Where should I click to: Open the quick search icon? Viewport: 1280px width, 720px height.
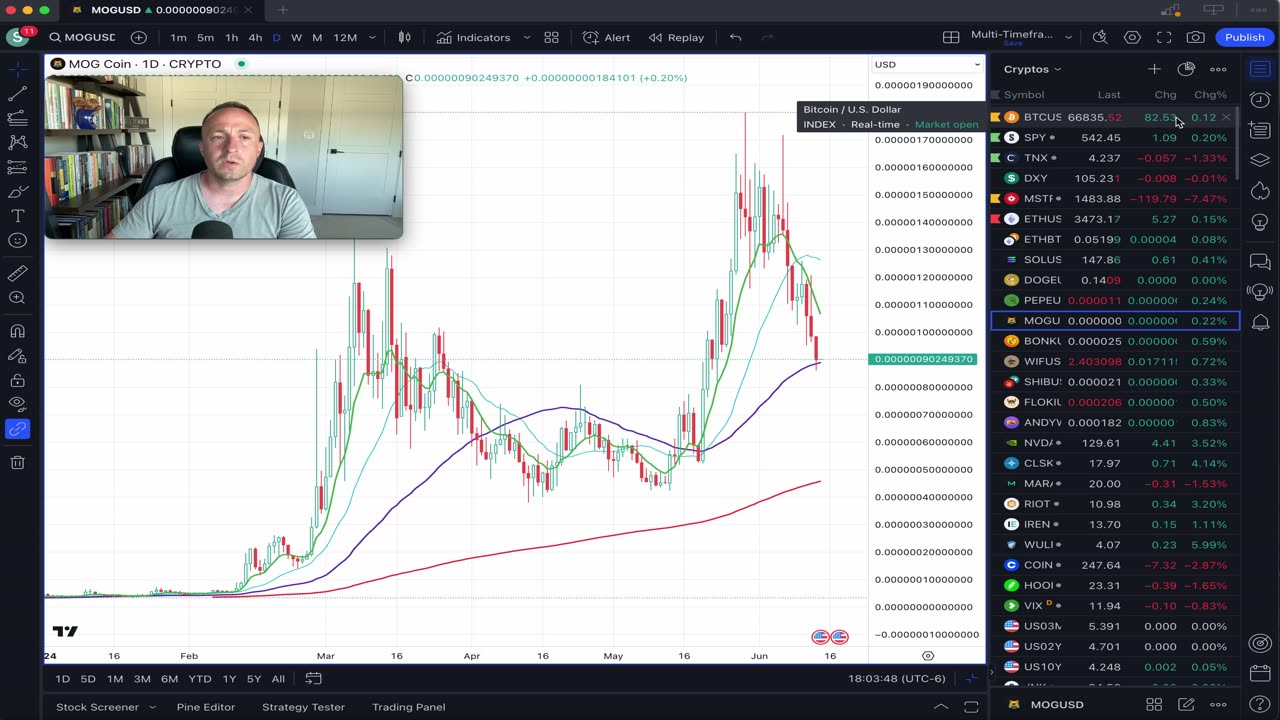(1100, 37)
